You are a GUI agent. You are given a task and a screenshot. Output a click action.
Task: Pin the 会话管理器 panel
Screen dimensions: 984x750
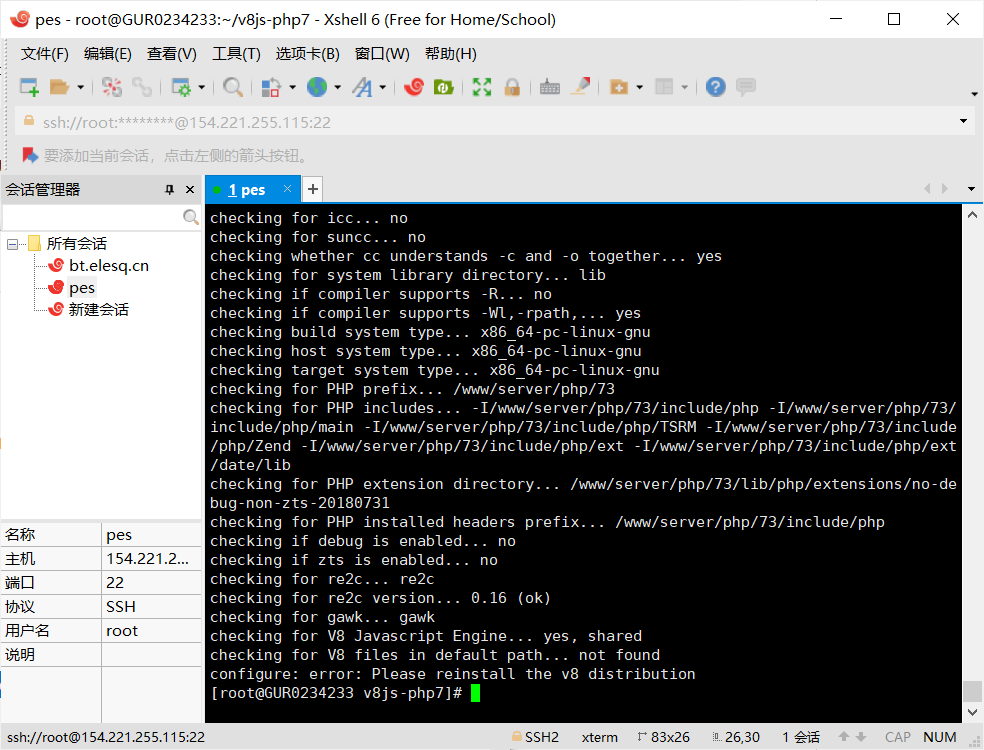point(169,190)
